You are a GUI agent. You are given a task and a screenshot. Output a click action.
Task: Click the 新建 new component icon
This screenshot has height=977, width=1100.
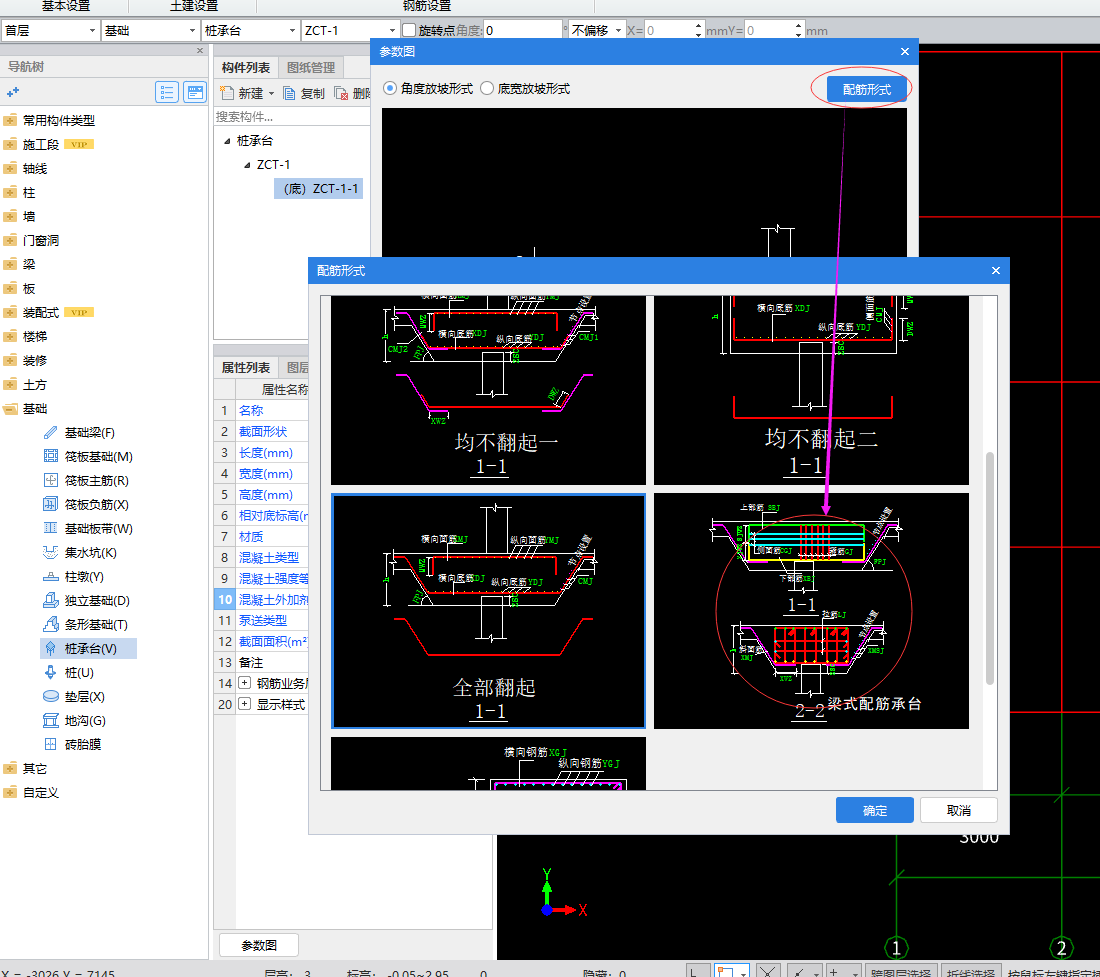(227, 93)
